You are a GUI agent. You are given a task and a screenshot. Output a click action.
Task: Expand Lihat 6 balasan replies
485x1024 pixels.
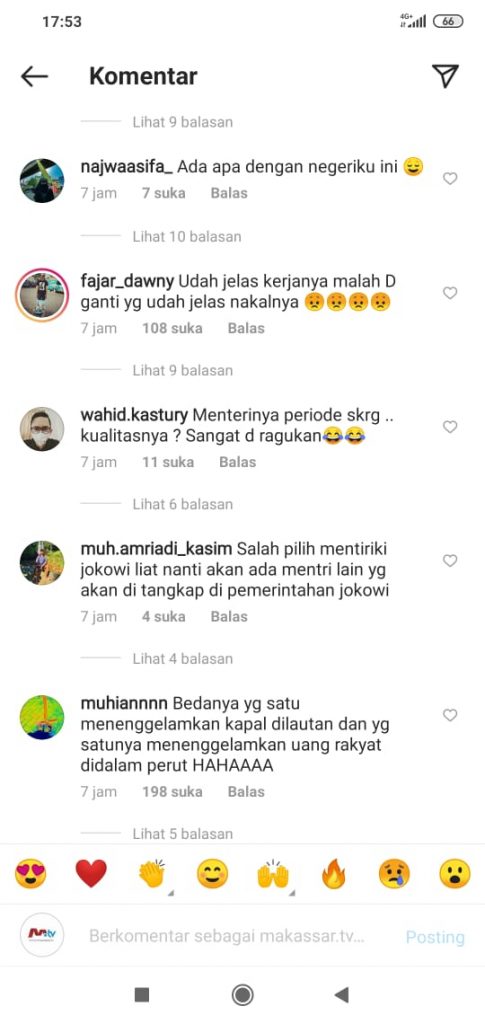[182, 504]
